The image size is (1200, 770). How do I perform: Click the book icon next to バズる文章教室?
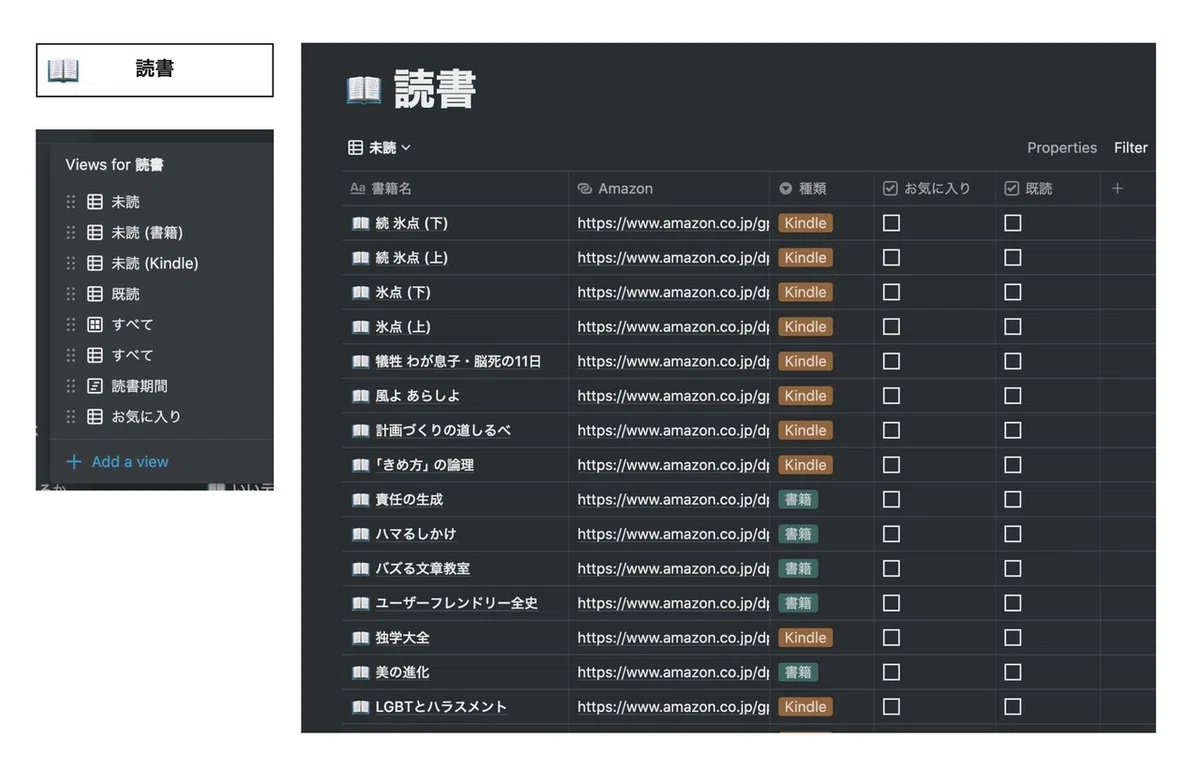(x=360, y=568)
